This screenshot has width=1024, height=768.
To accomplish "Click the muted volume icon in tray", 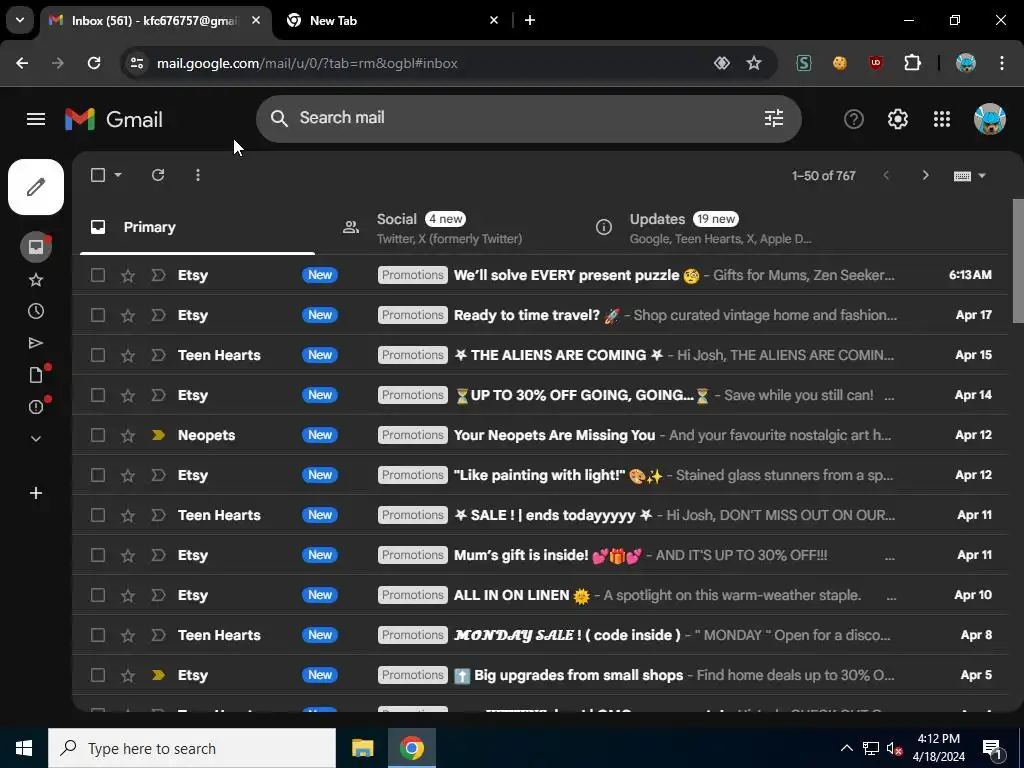I will tap(894, 748).
